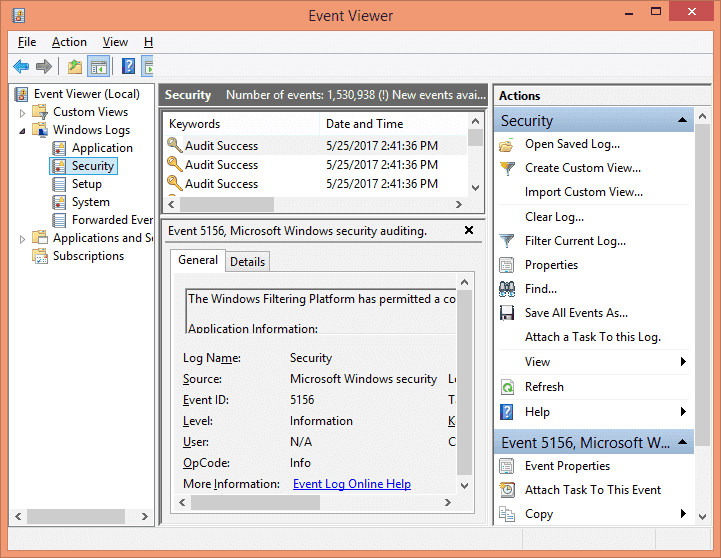
Task: Click the Help icon in the Actions pane
Action: 506,412
